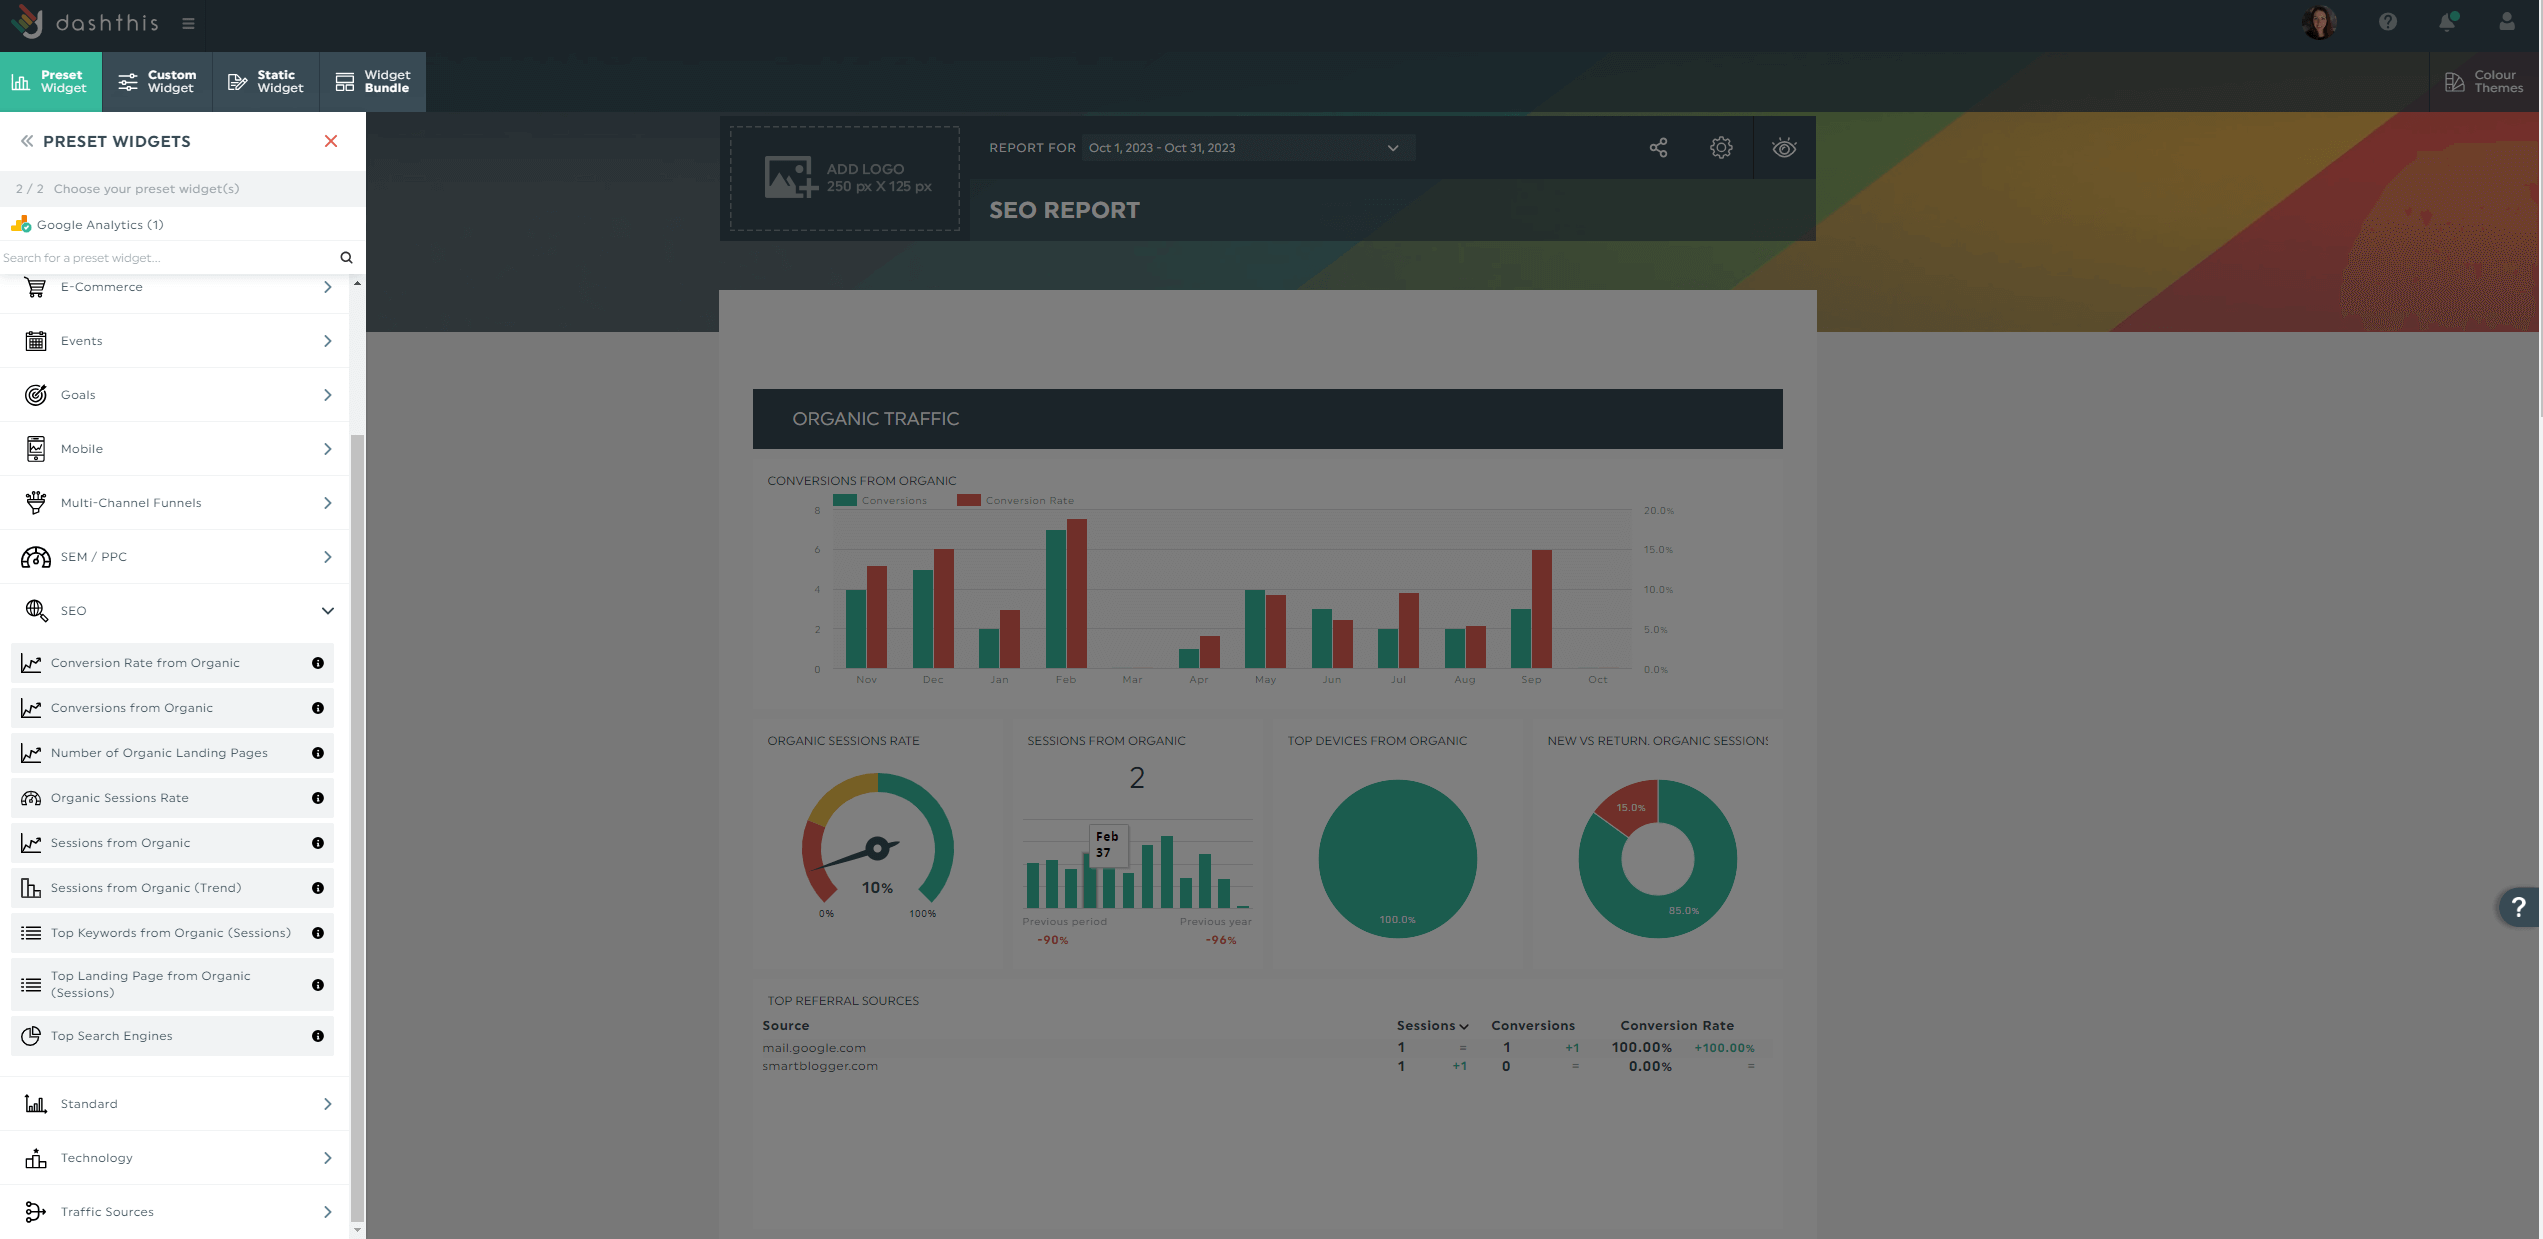This screenshot has width=2543, height=1239.
Task: Show info for Organic Sessions Rate
Action: tap(318, 798)
